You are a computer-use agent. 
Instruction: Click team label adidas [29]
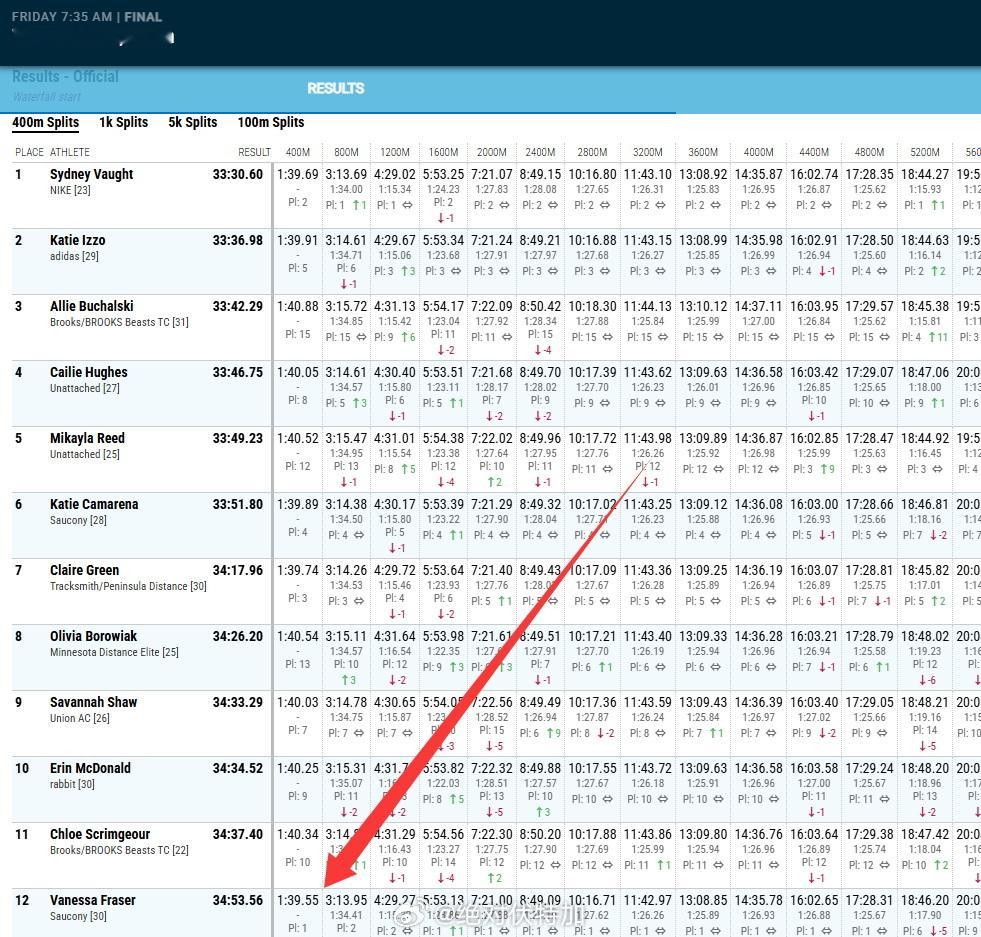[74, 256]
